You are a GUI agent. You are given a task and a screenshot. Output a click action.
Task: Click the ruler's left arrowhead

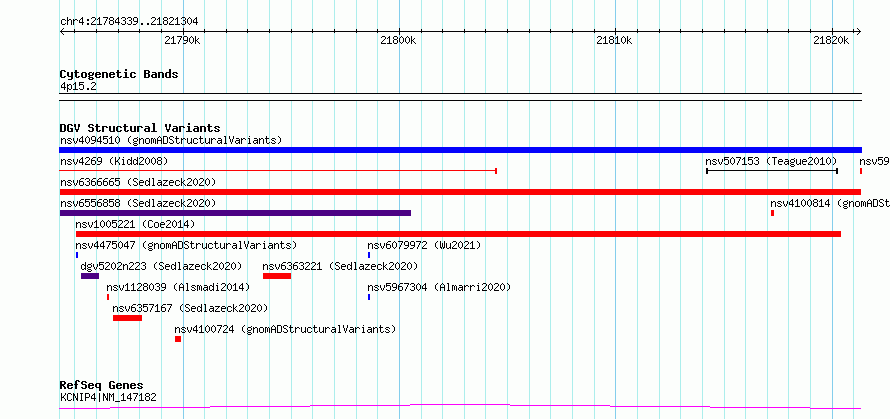[62, 31]
